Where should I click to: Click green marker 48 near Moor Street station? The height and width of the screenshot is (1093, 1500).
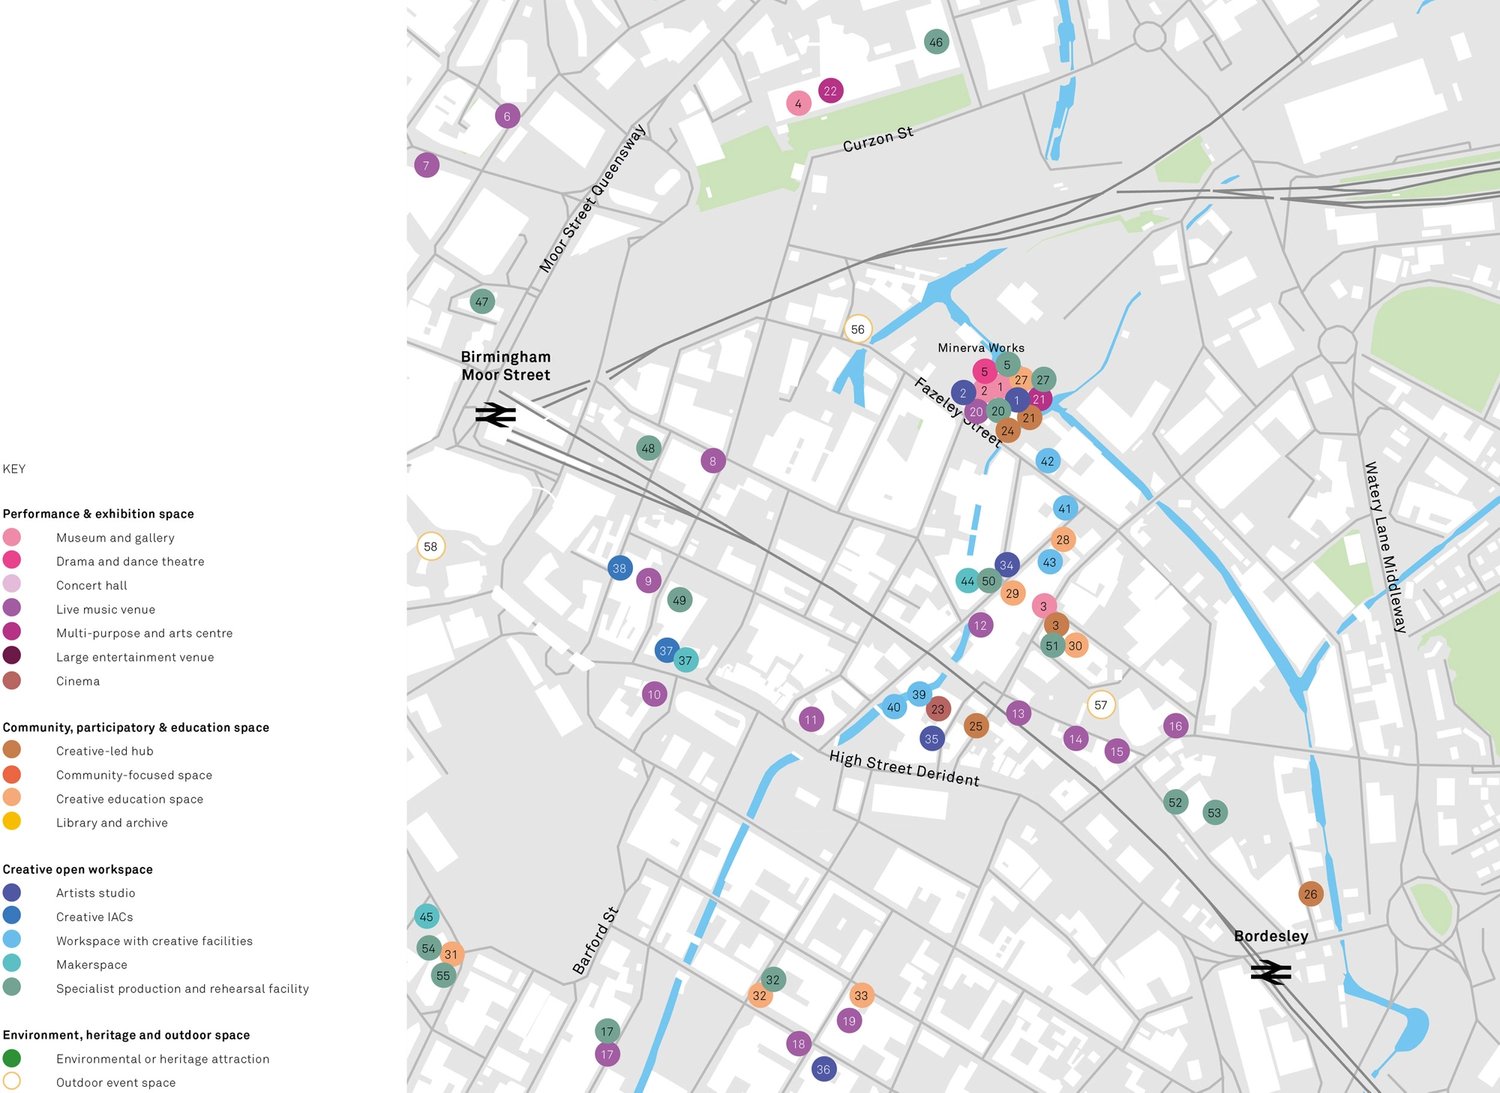[x=648, y=448]
